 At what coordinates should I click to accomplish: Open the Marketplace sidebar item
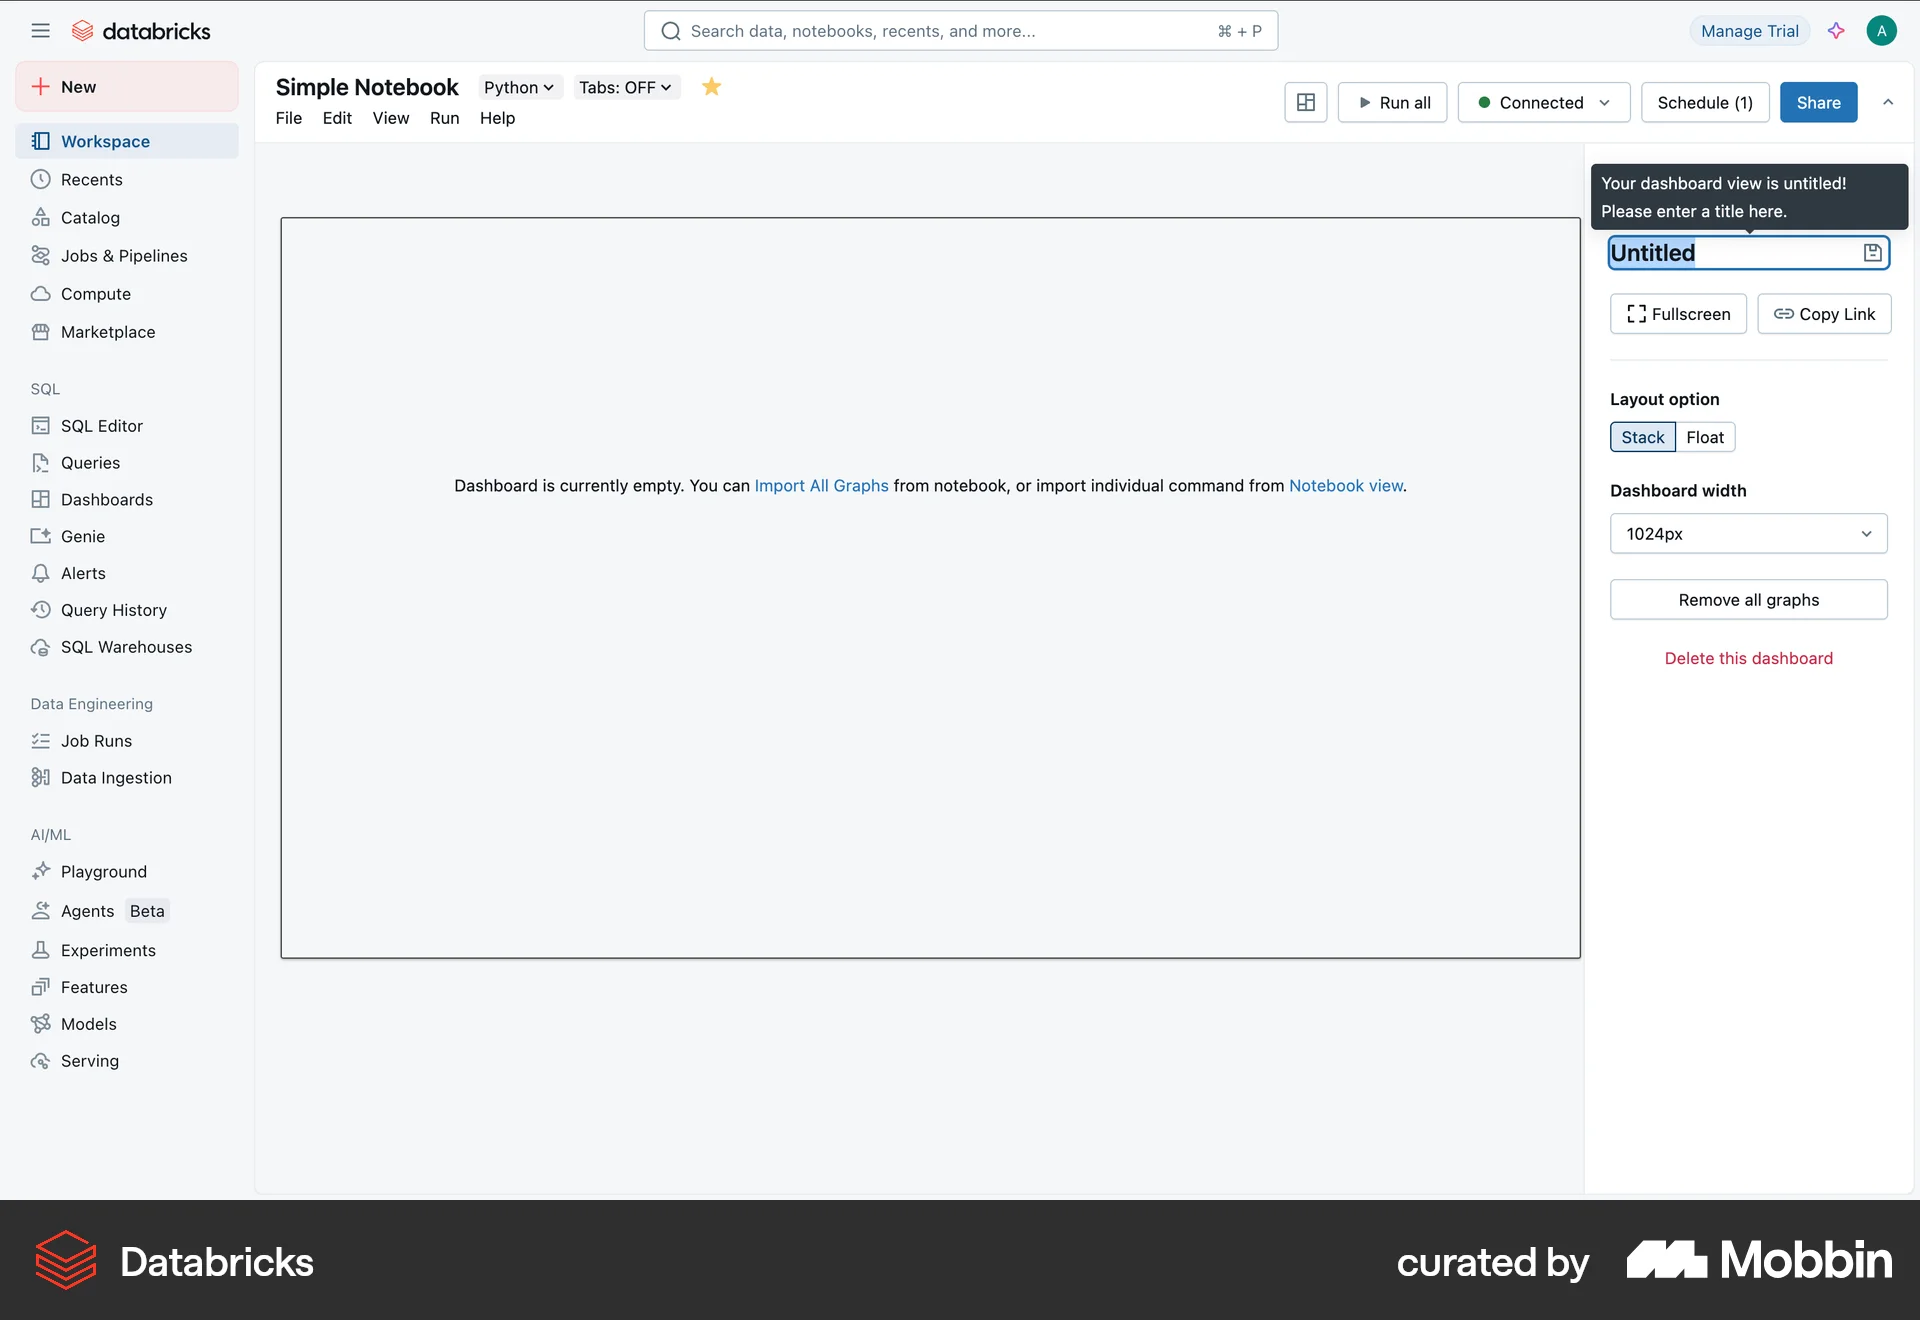click(x=108, y=331)
